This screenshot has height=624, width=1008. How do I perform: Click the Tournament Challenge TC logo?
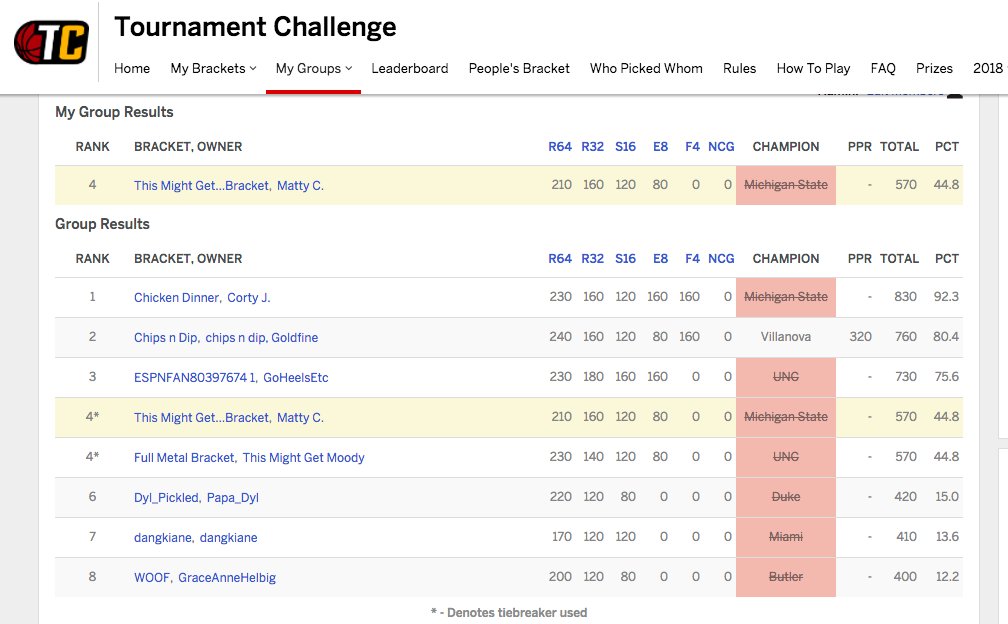(x=51, y=42)
